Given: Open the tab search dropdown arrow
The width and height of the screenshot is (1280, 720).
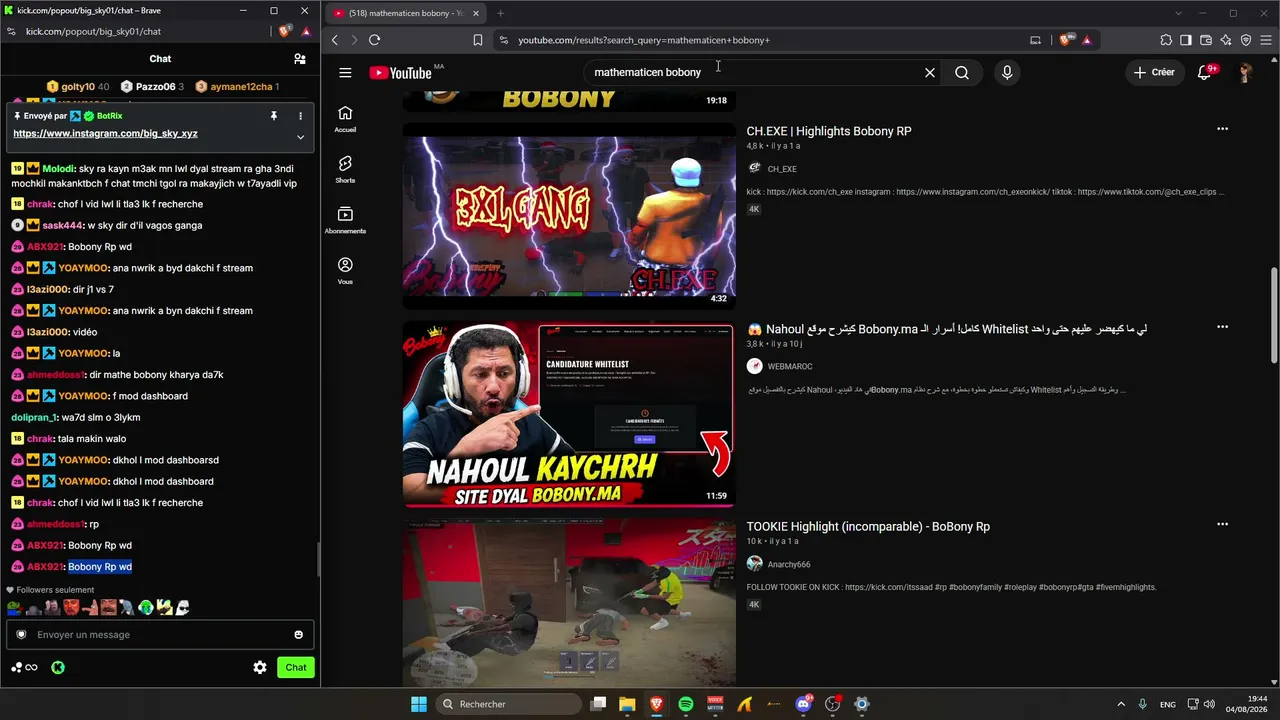Looking at the screenshot, I should (1179, 13).
